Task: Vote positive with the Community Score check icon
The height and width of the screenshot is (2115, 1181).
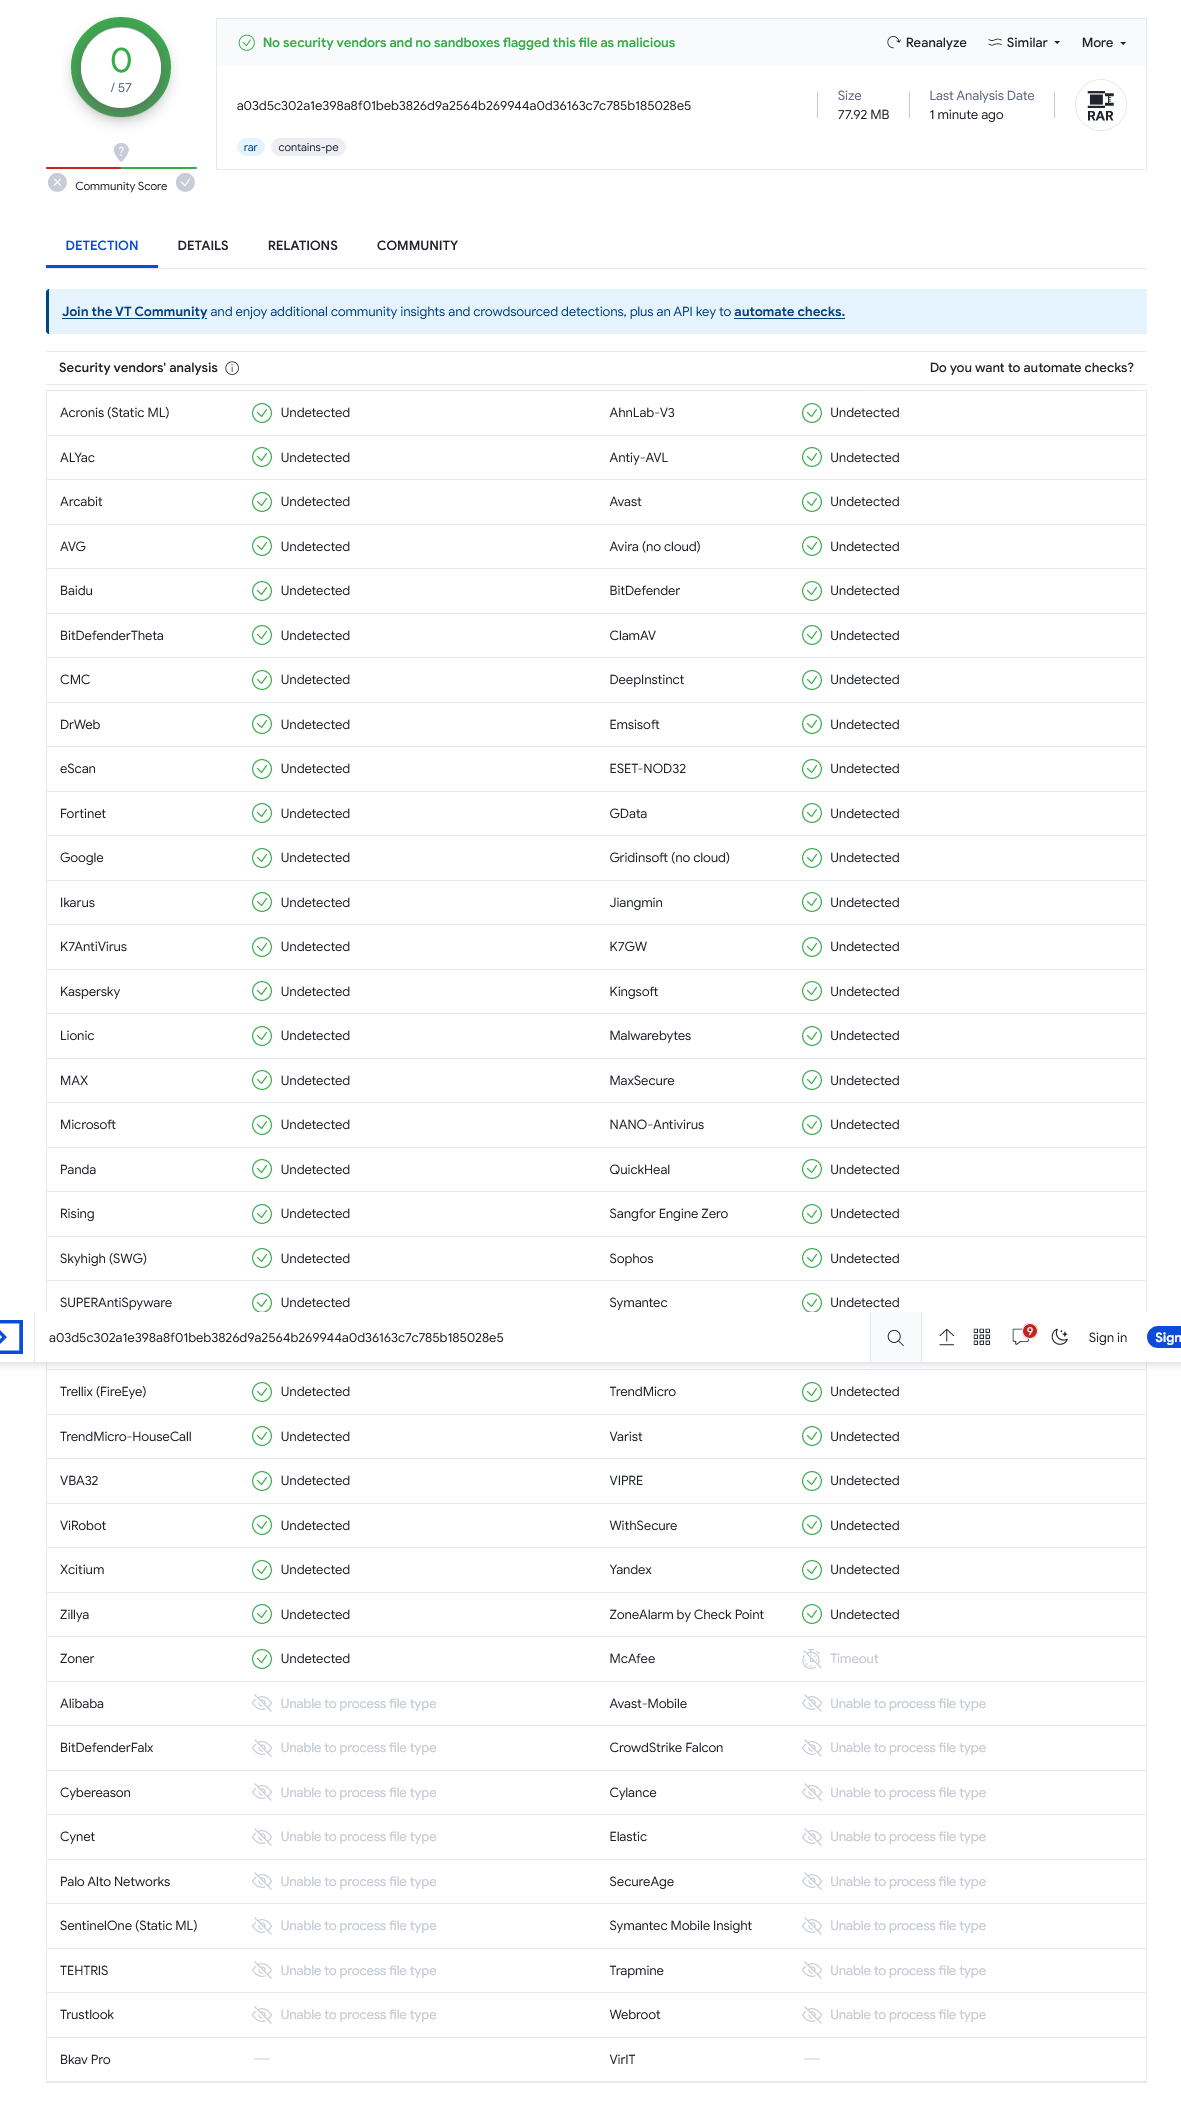Action: [x=185, y=183]
